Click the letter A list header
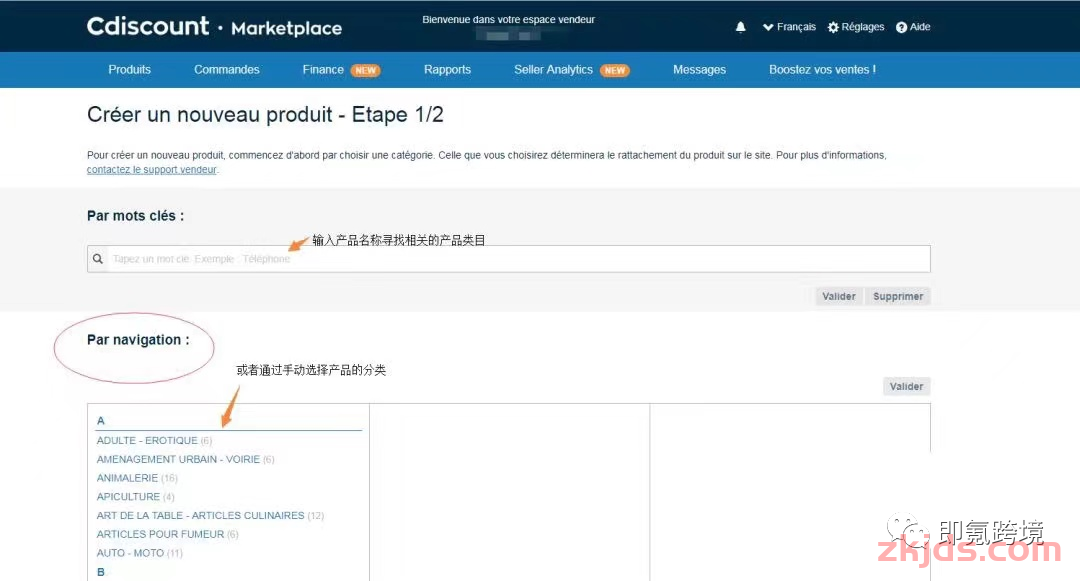Image resolution: width=1080 pixels, height=581 pixels. pos(101,421)
